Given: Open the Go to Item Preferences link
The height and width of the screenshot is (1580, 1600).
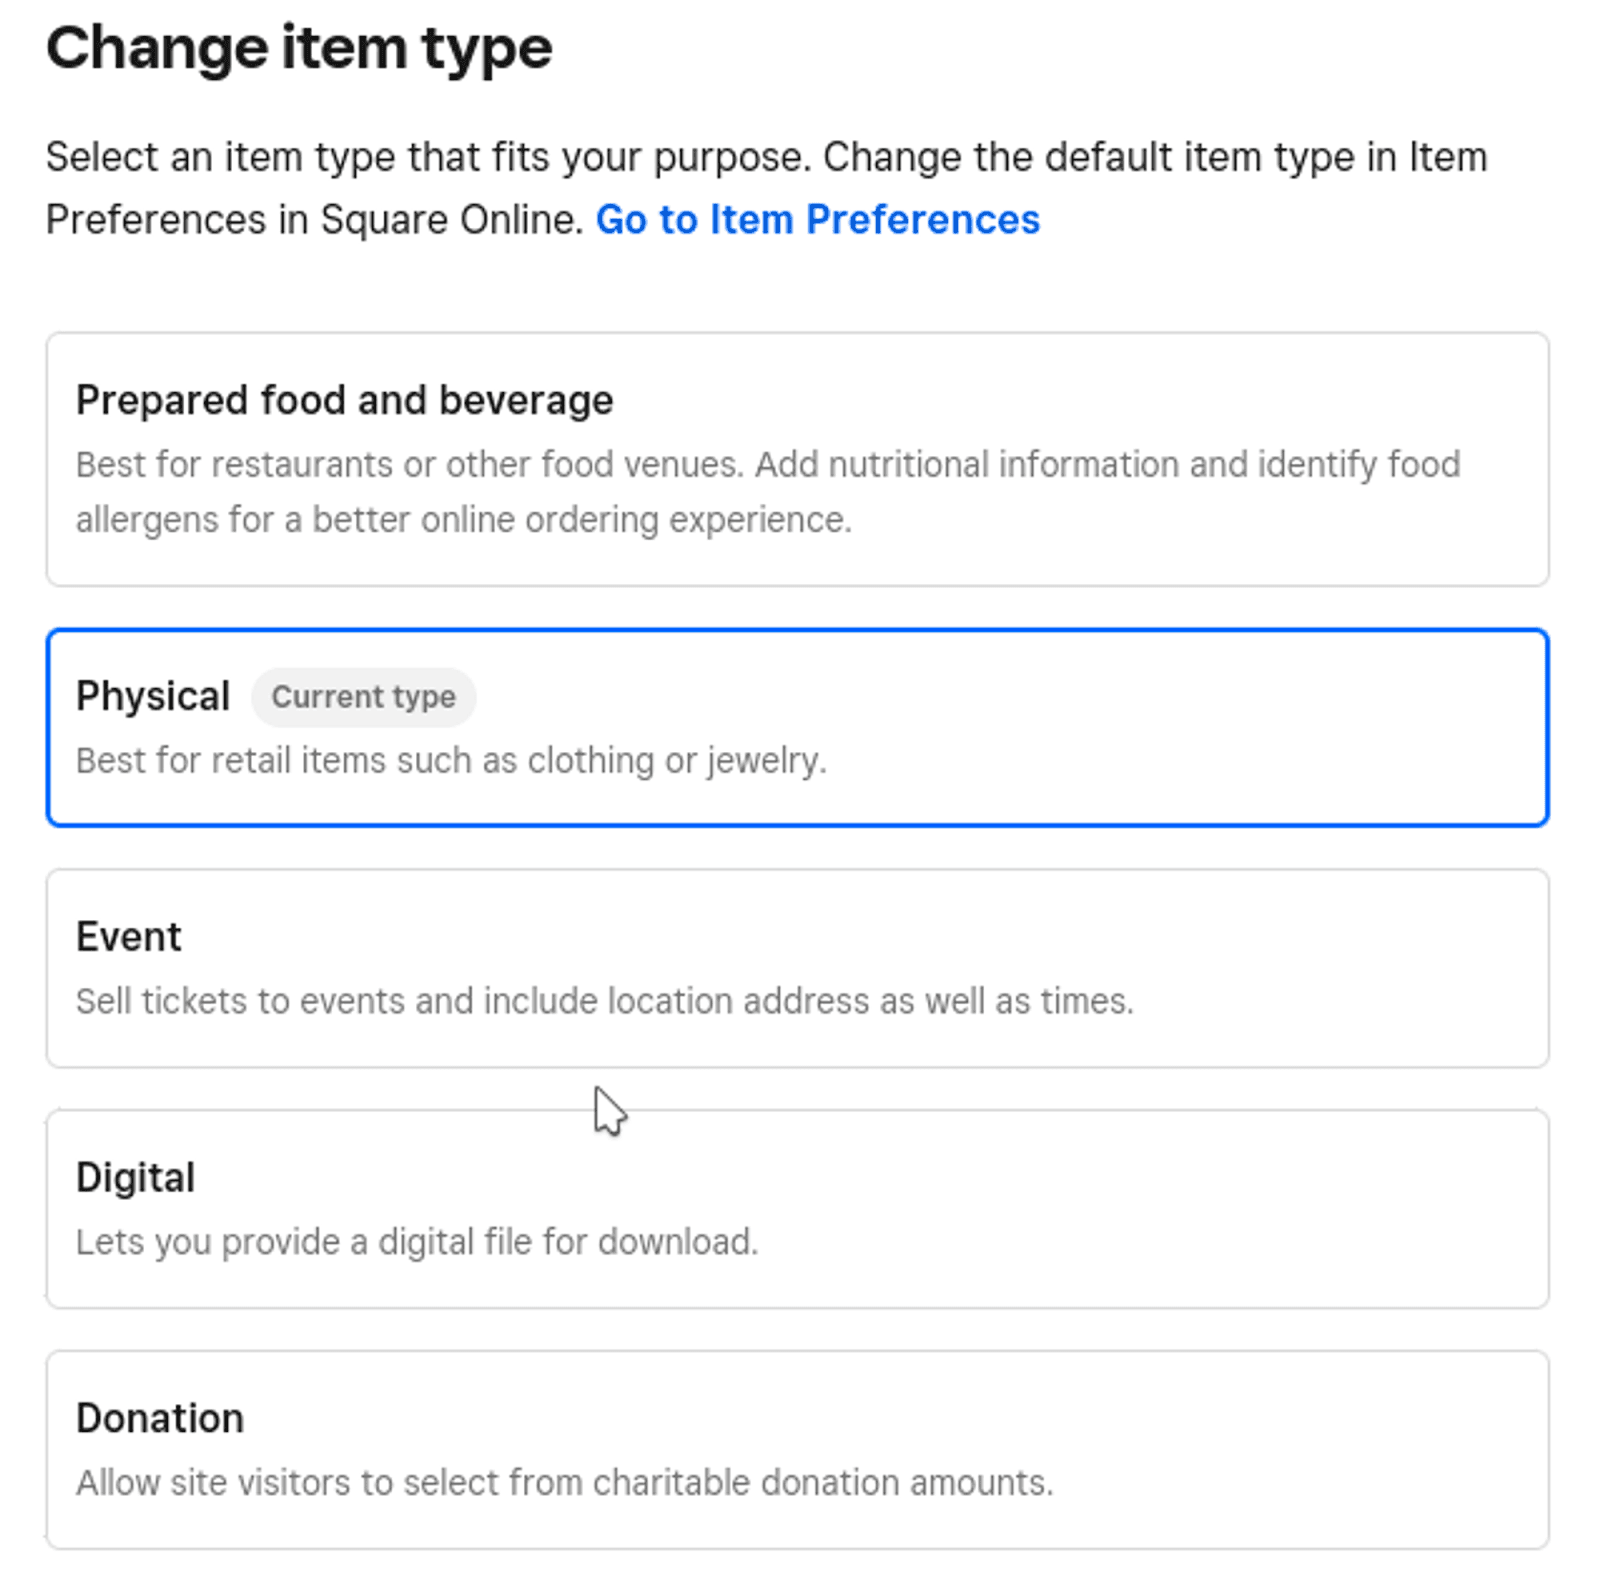Looking at the screenshot, I should pos(817,220).
